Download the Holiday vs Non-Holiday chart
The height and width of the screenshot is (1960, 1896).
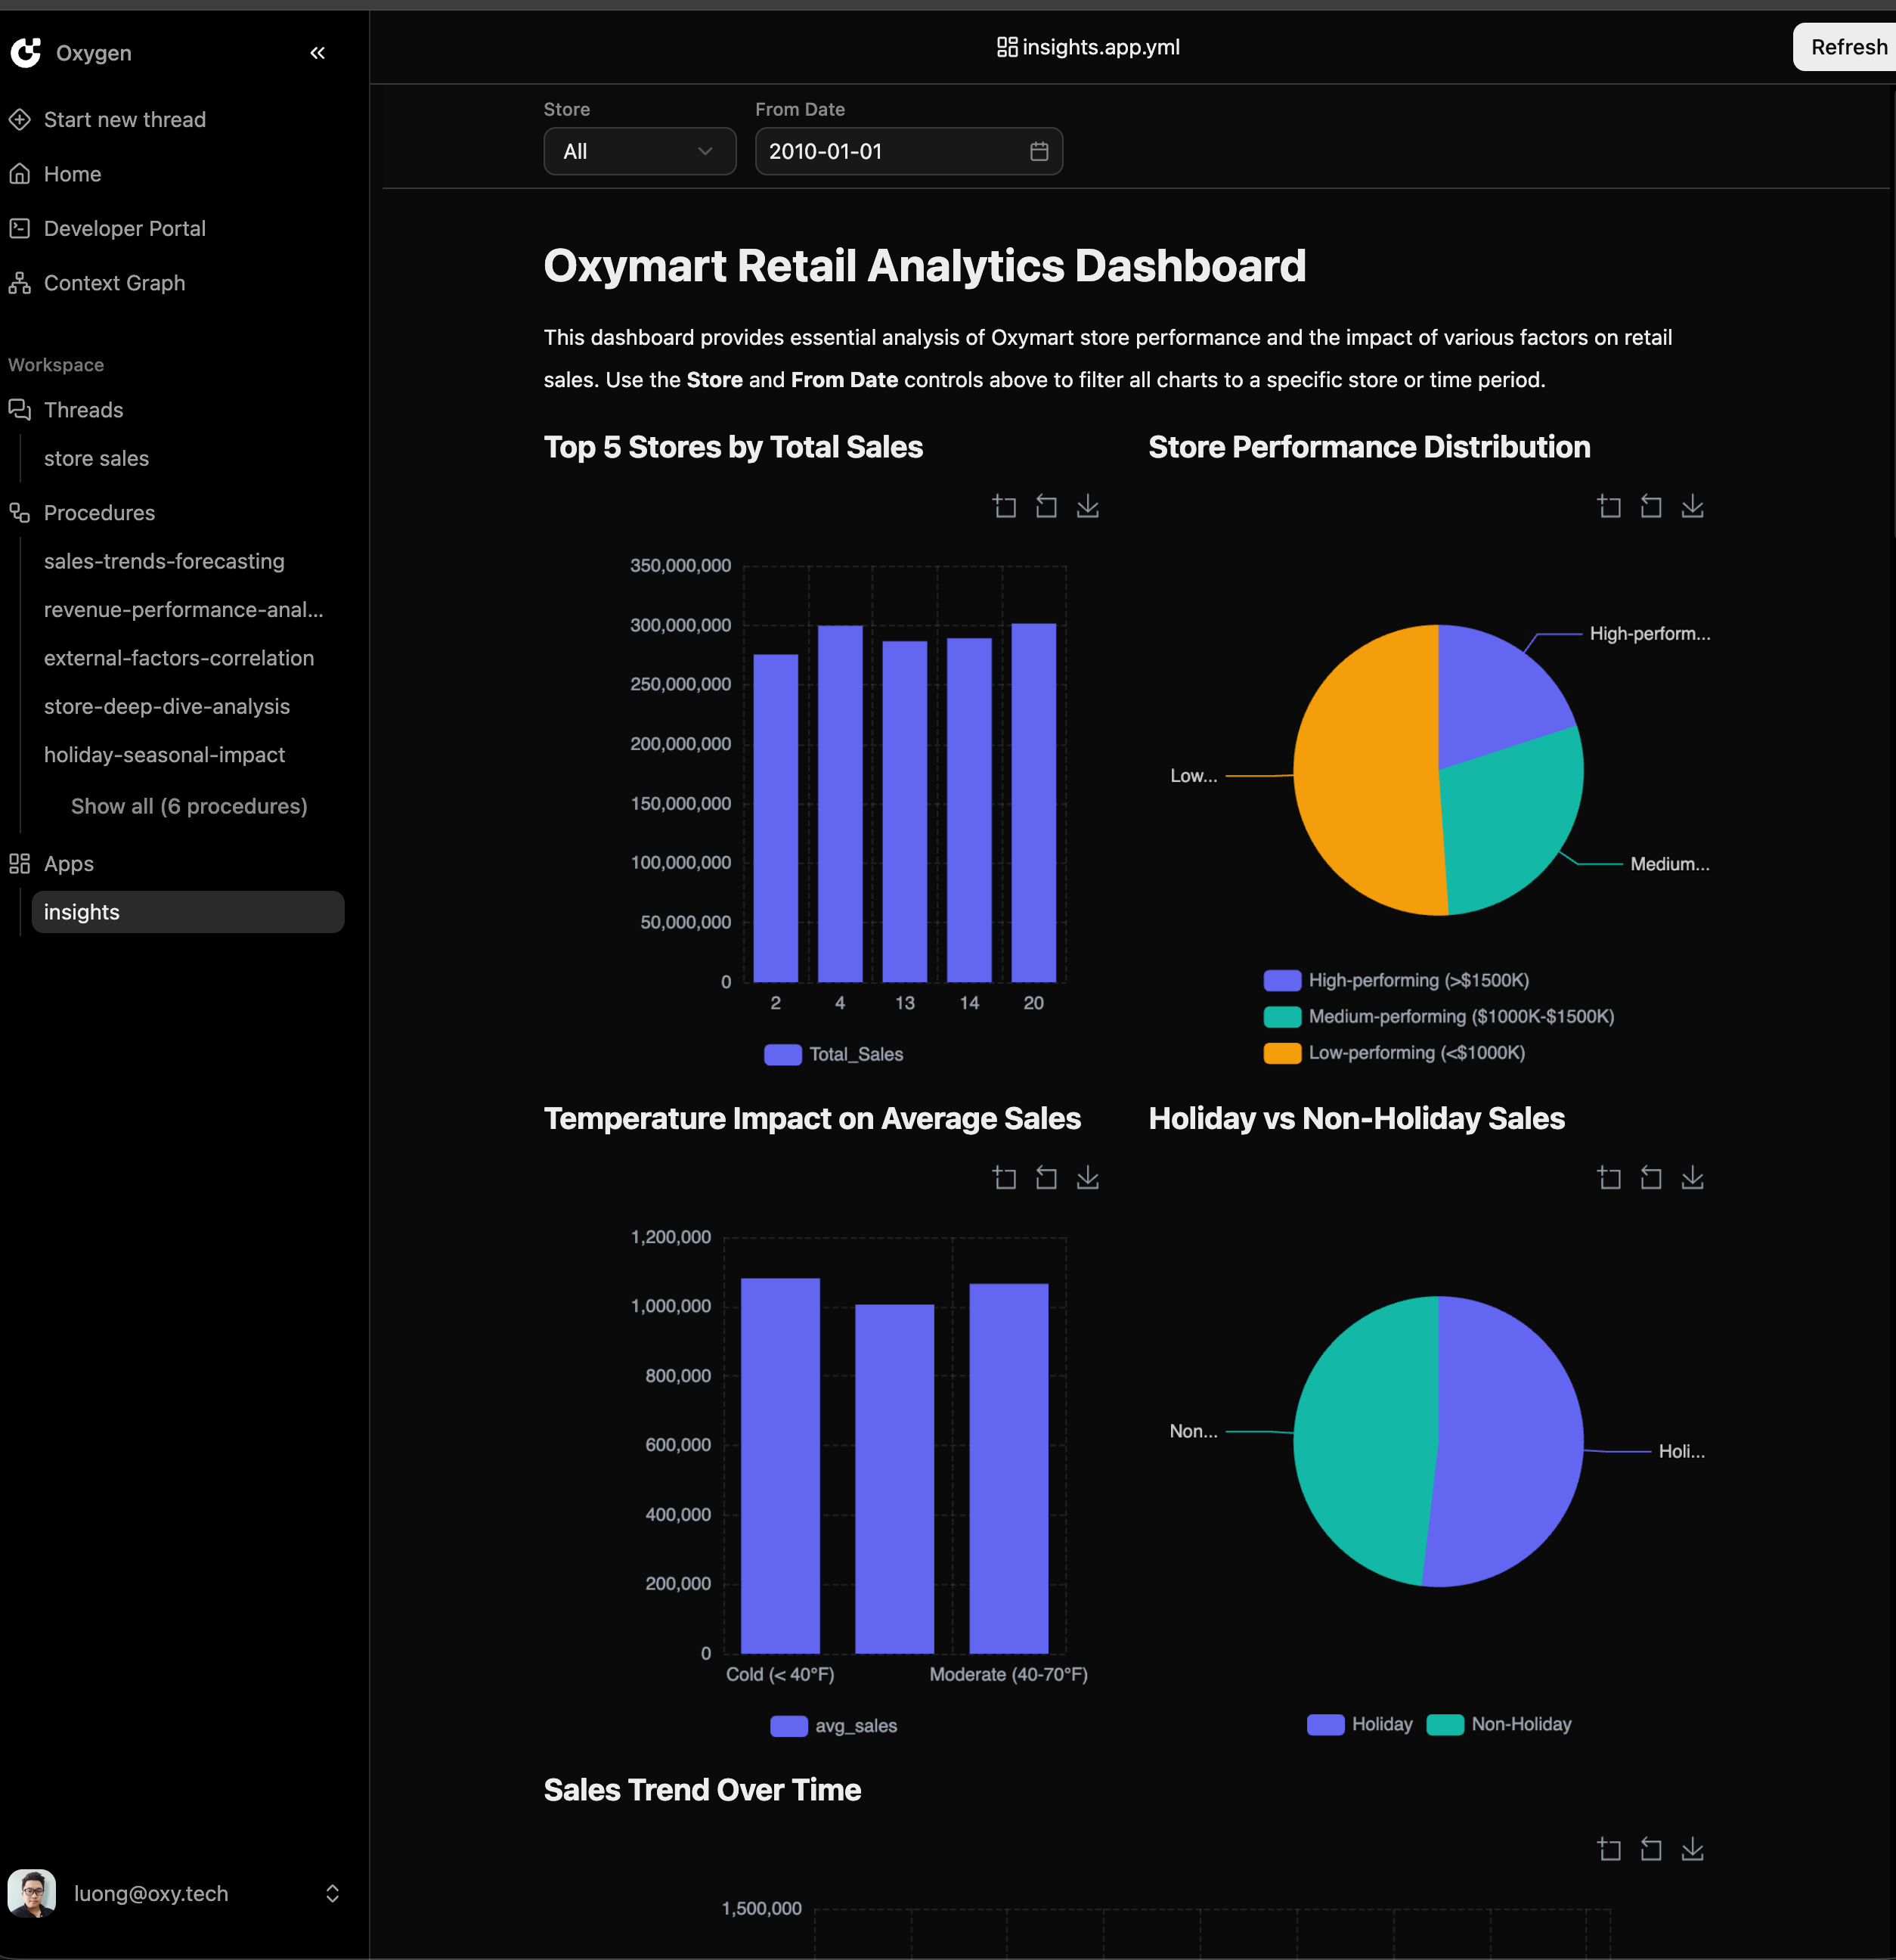pyautogui.click(x=1692, y=1178)
